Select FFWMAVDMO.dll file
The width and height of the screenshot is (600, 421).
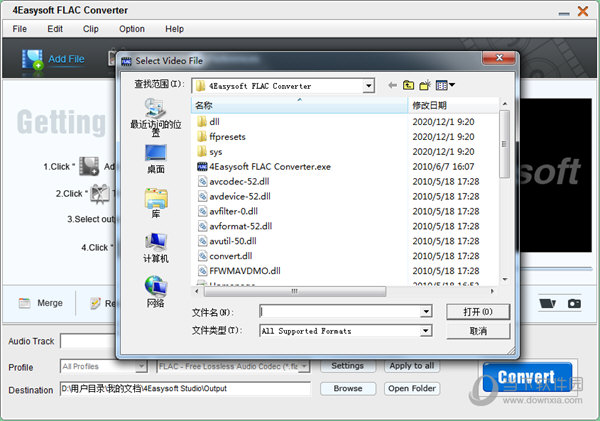click(239, 271)
